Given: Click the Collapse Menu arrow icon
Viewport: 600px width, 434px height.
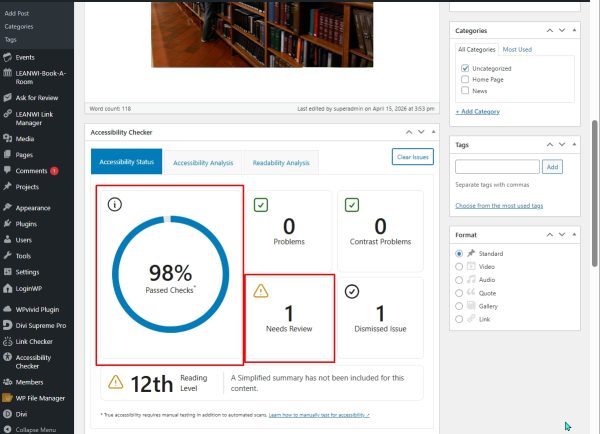Looking at the screenshot, I should coord(7,429).
